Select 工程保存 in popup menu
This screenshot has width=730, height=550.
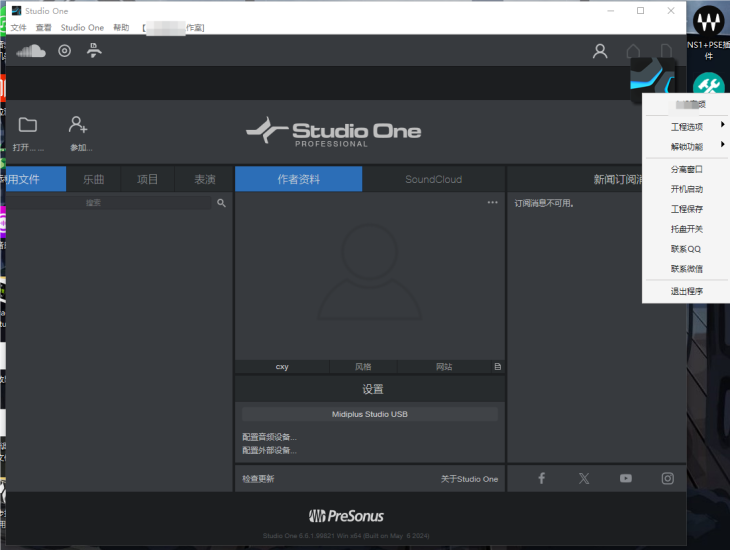[x=687, y=209]
